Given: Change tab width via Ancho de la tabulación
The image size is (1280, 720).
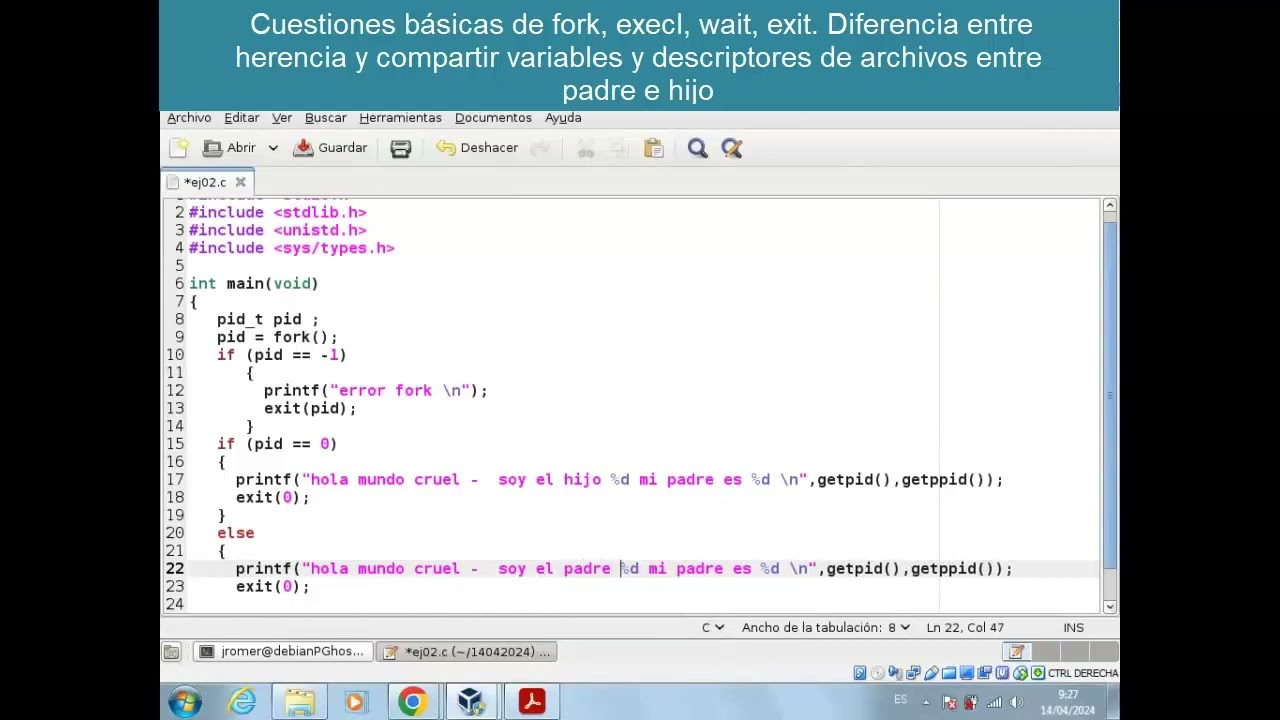Looking at the screenshot, I should point(825,627).
